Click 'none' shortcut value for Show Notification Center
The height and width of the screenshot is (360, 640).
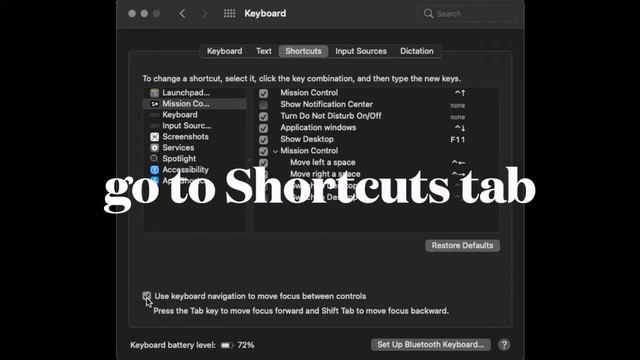tap(458, 105)
